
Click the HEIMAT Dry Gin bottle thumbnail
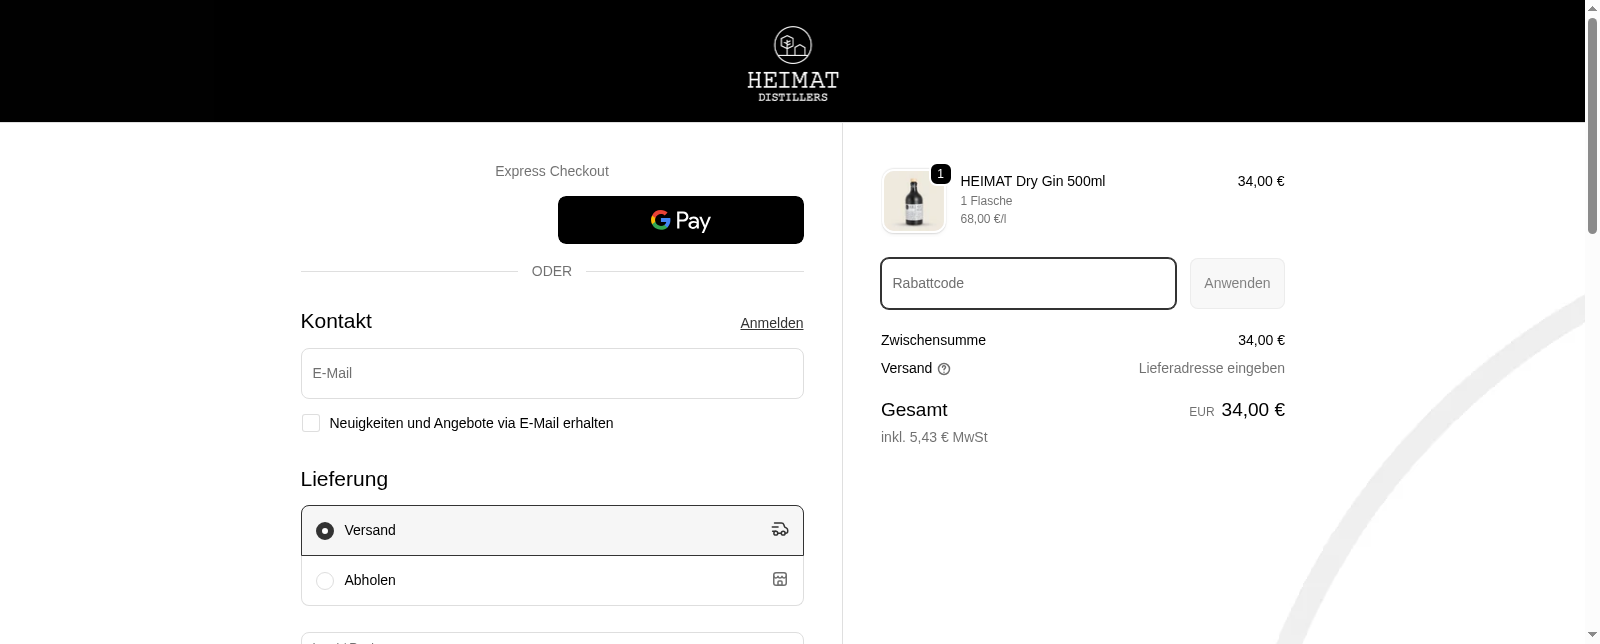912,200
